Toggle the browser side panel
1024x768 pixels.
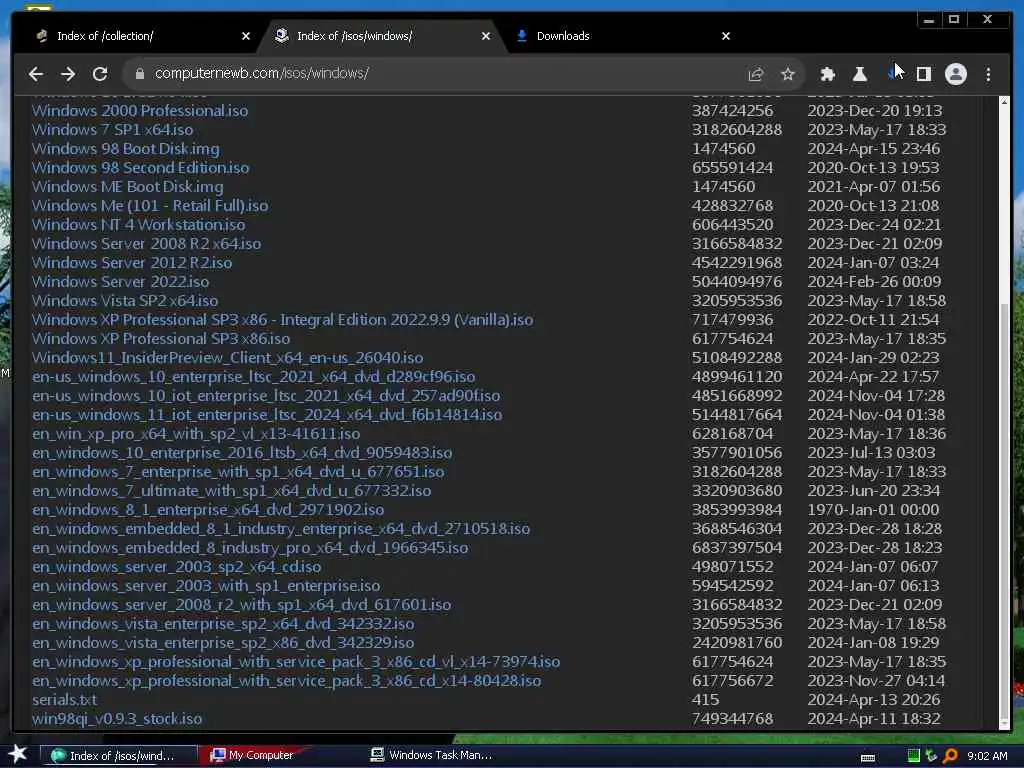pyautogui.click(x=923, y=74)
